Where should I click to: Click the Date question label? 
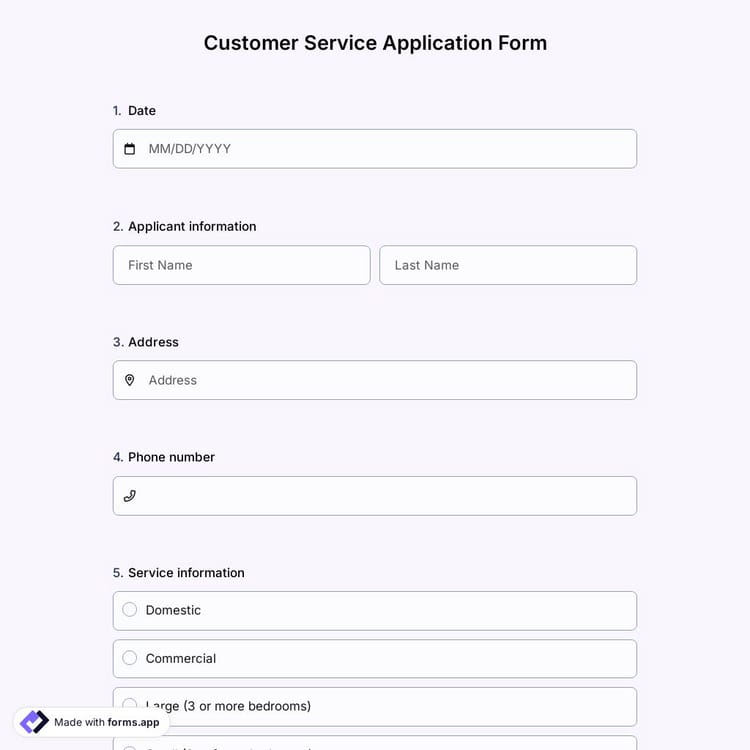[142, 111]
